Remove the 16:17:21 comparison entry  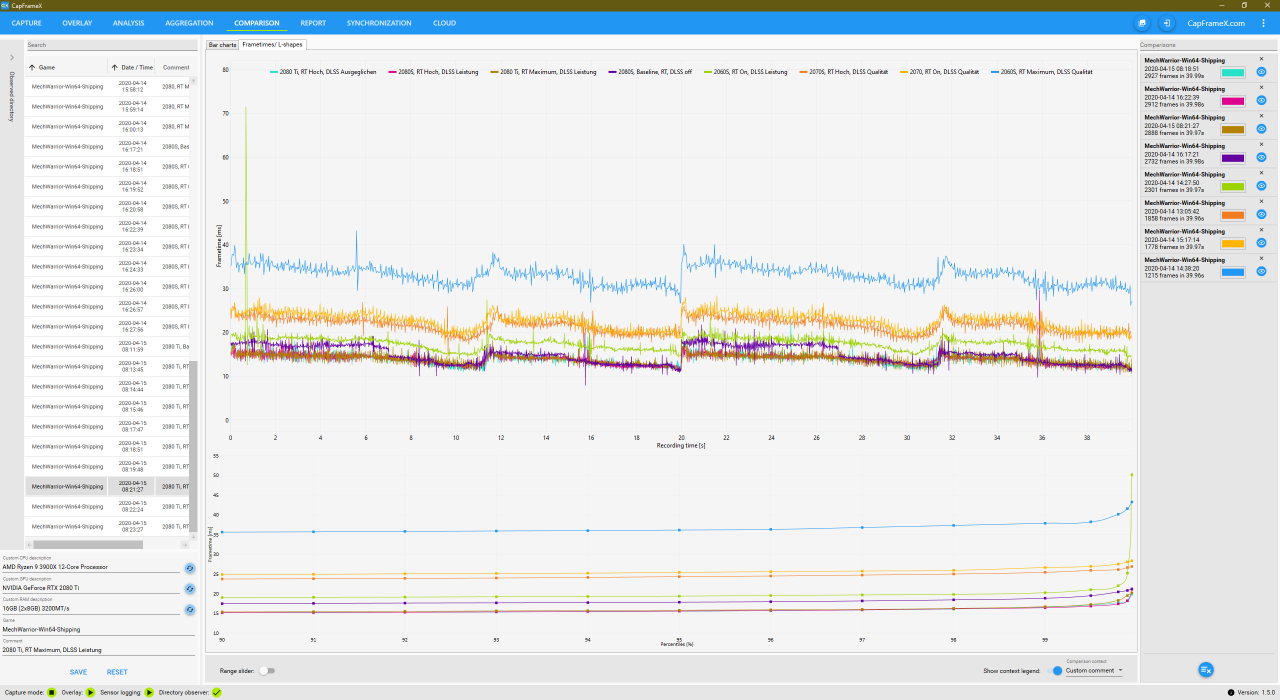point(1261,145)
